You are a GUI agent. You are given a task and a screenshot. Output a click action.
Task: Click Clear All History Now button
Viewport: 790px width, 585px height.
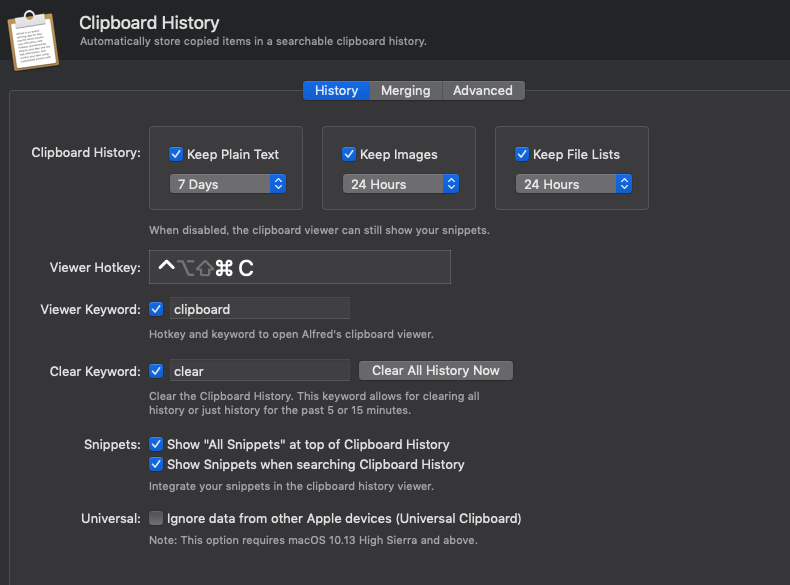(x=436, y=370)
